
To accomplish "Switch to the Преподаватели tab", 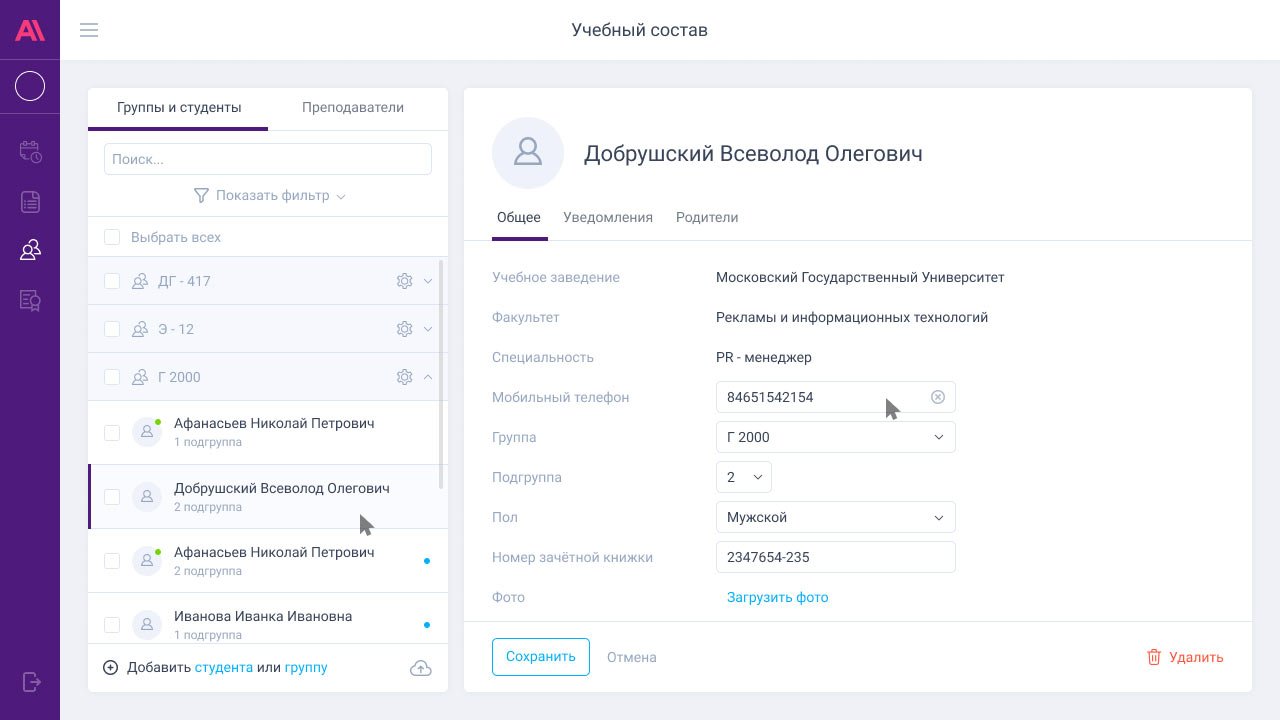I will (353, 107).
